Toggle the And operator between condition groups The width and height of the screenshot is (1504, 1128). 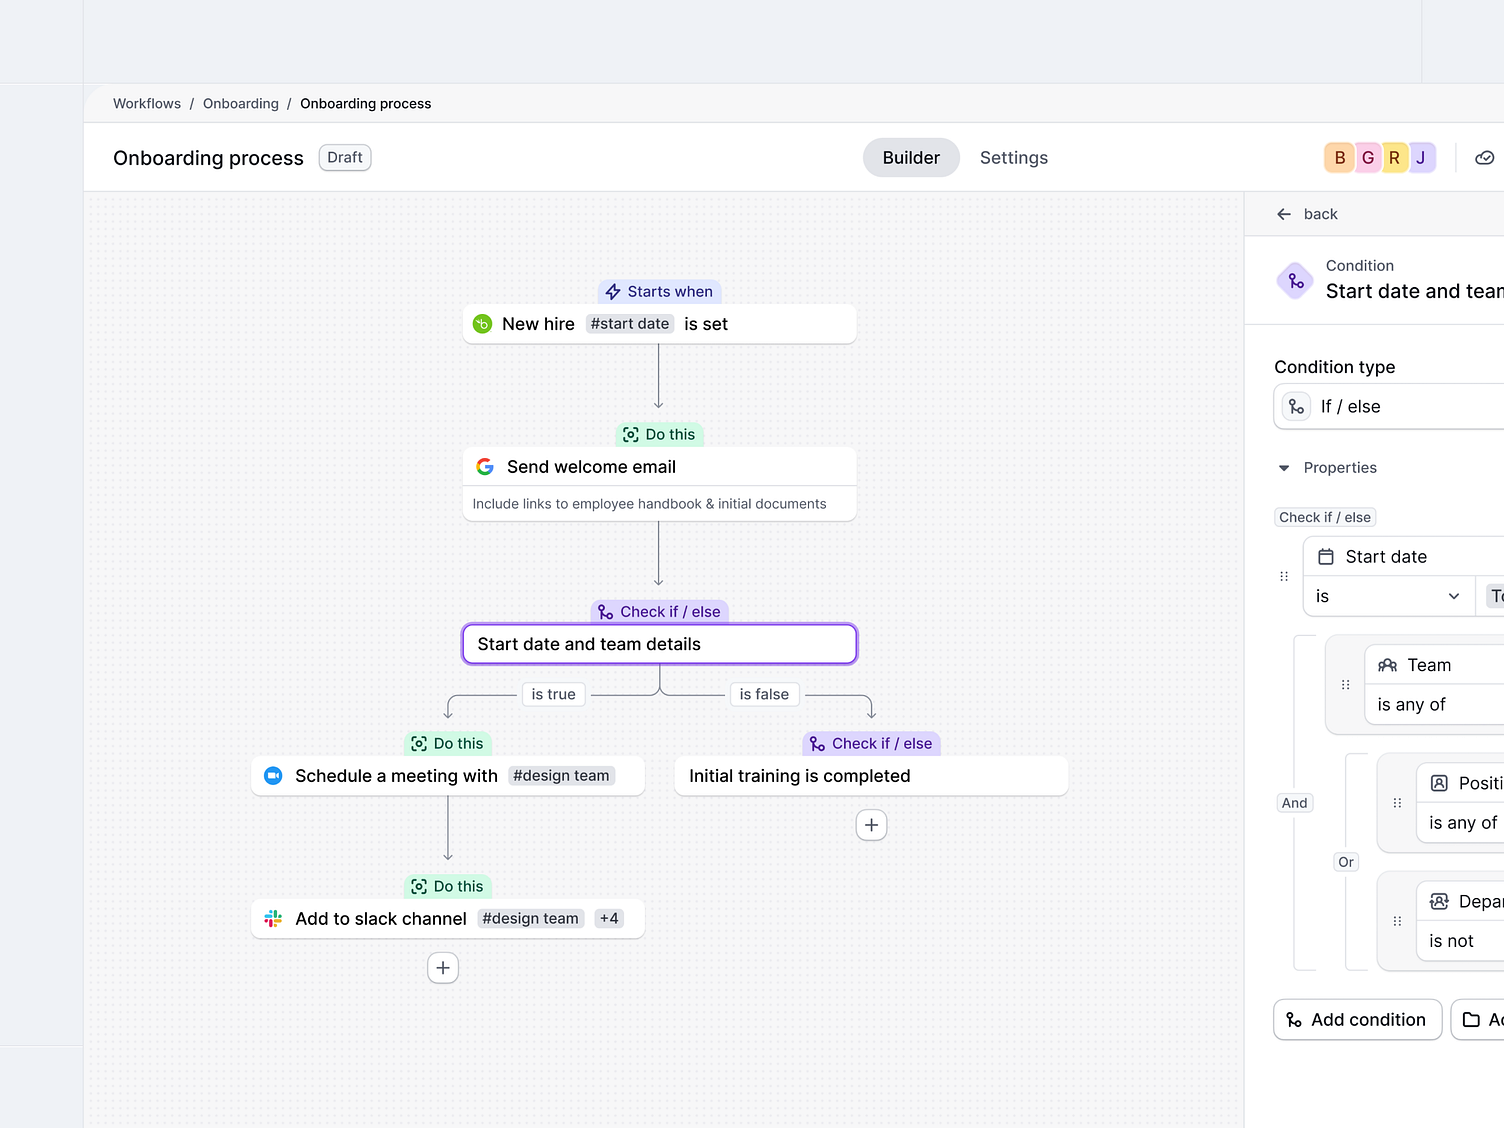coord(1294,802)
